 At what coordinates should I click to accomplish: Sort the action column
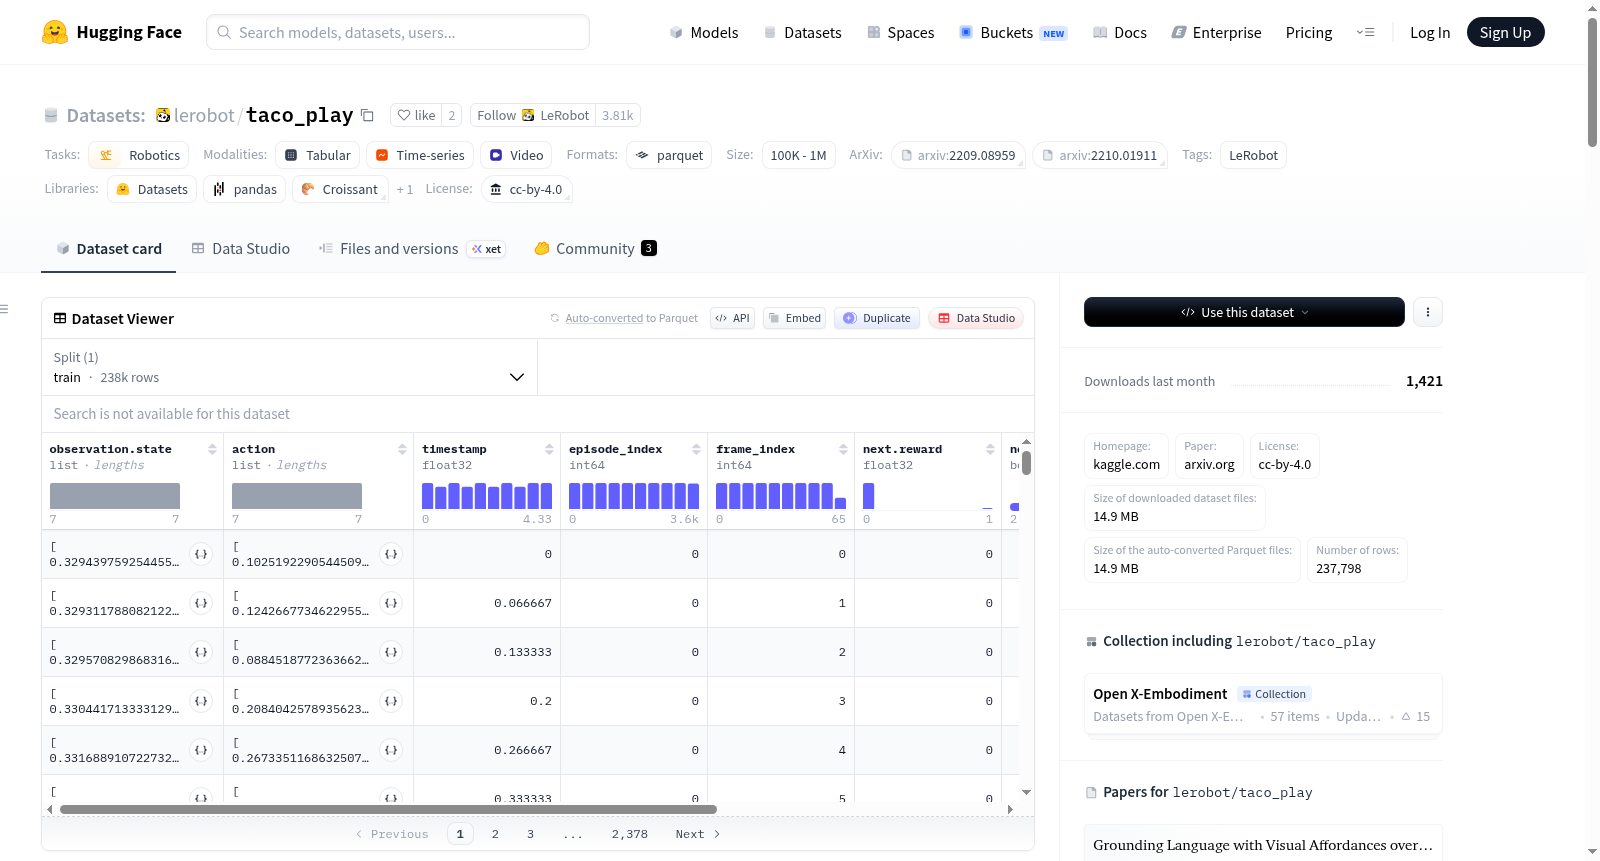tap(402, 449)
